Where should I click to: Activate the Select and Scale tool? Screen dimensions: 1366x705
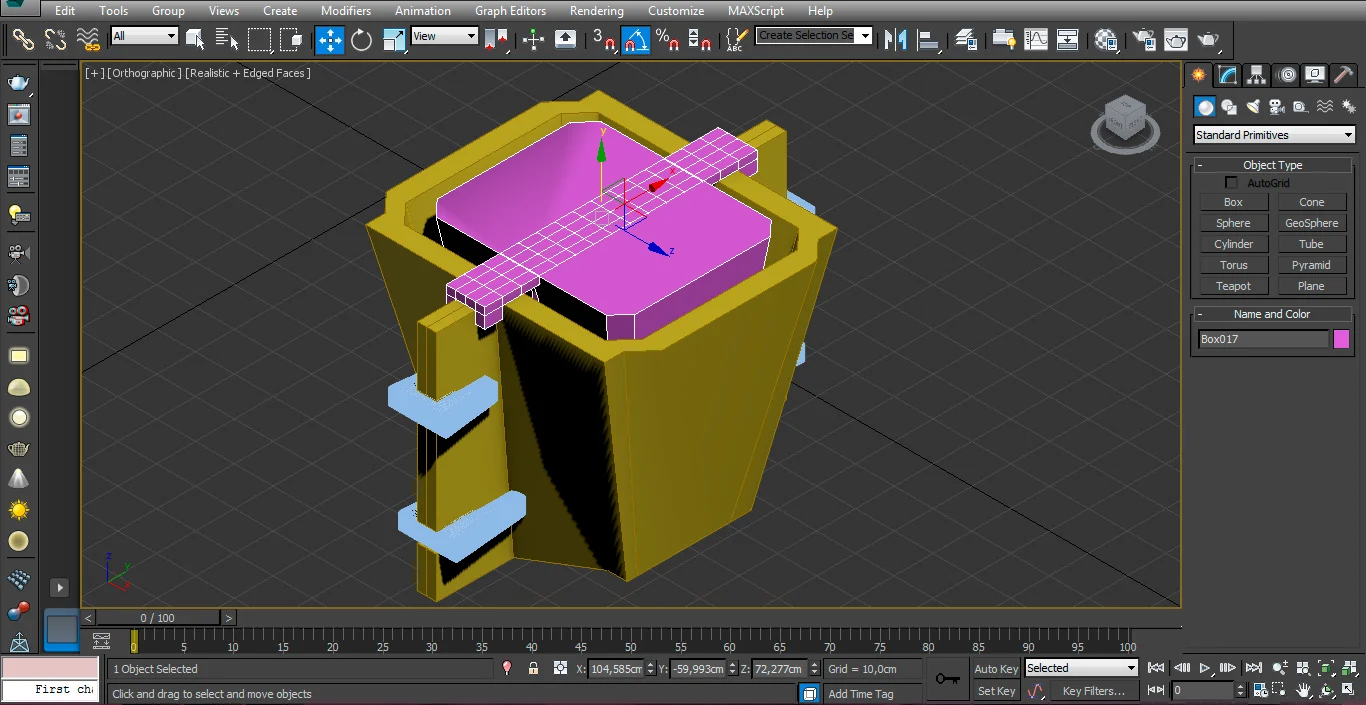click(x=394, y=40)
